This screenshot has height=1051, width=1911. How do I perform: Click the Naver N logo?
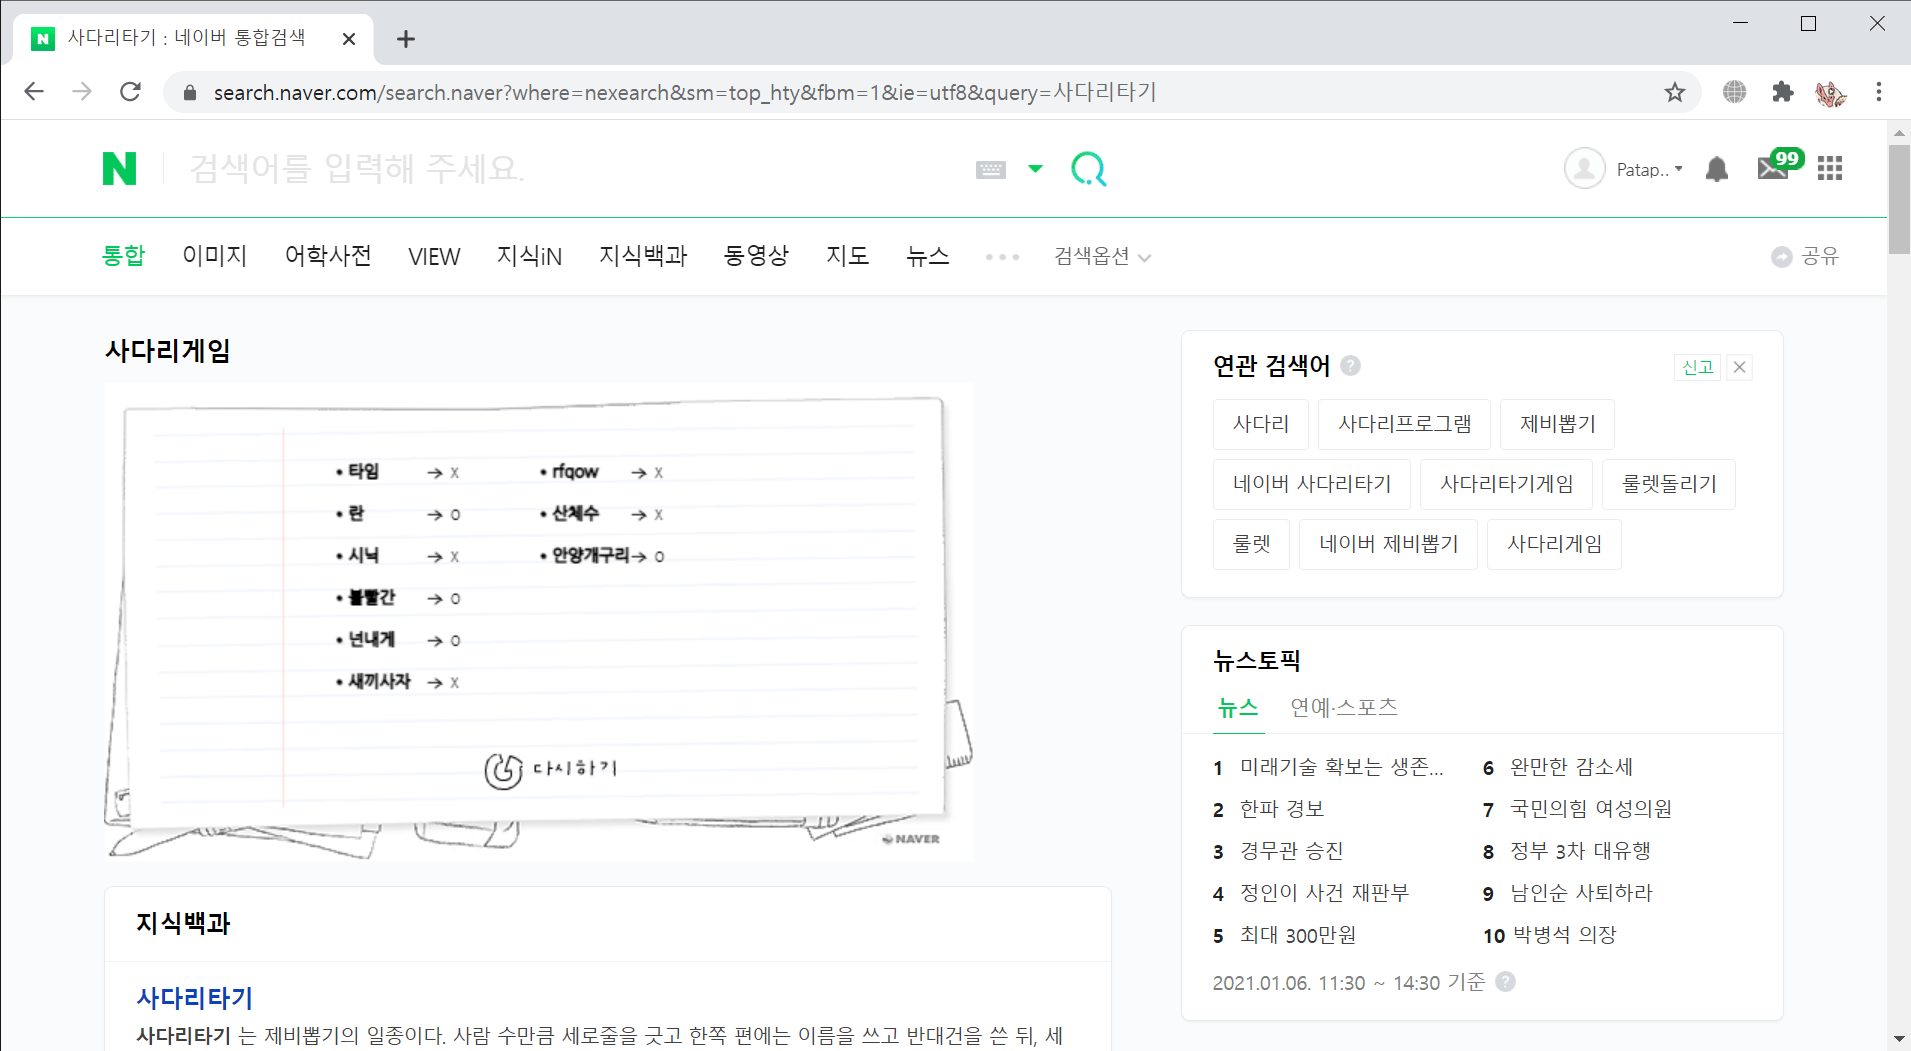[x=119, y=169]
